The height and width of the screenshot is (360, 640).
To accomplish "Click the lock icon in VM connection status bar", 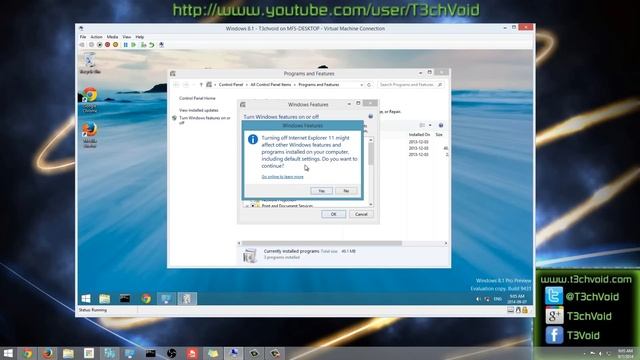I will [525, 310].
